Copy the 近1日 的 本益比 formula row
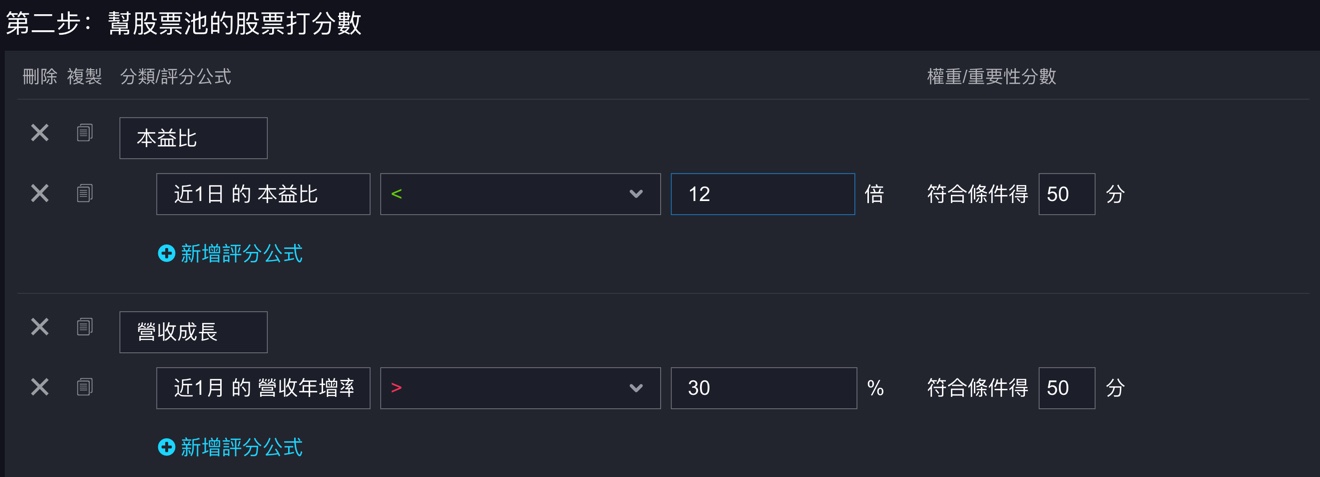The image size is (1320, 477). [85, 193]
